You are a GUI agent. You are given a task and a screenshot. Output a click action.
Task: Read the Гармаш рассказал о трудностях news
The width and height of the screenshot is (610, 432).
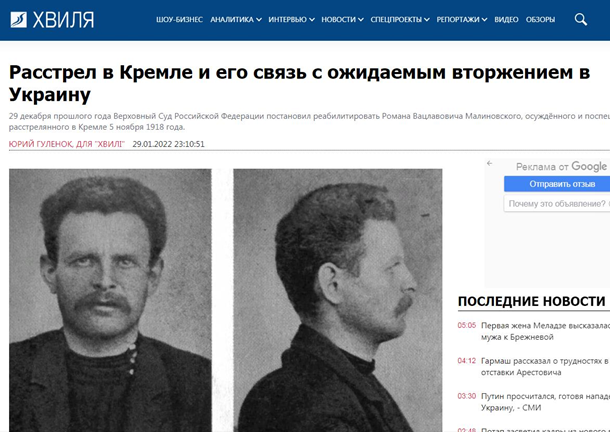[545, 367]
